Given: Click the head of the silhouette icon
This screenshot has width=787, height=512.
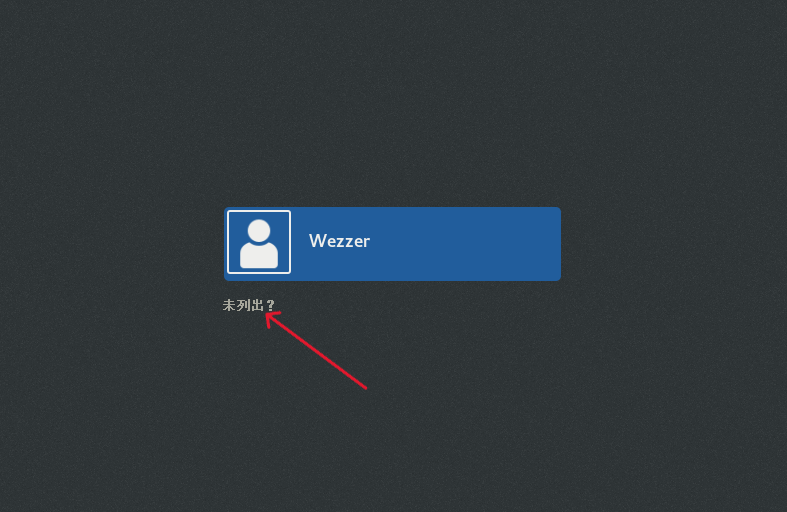Looking at the screenshot, I should coord(259,231).
